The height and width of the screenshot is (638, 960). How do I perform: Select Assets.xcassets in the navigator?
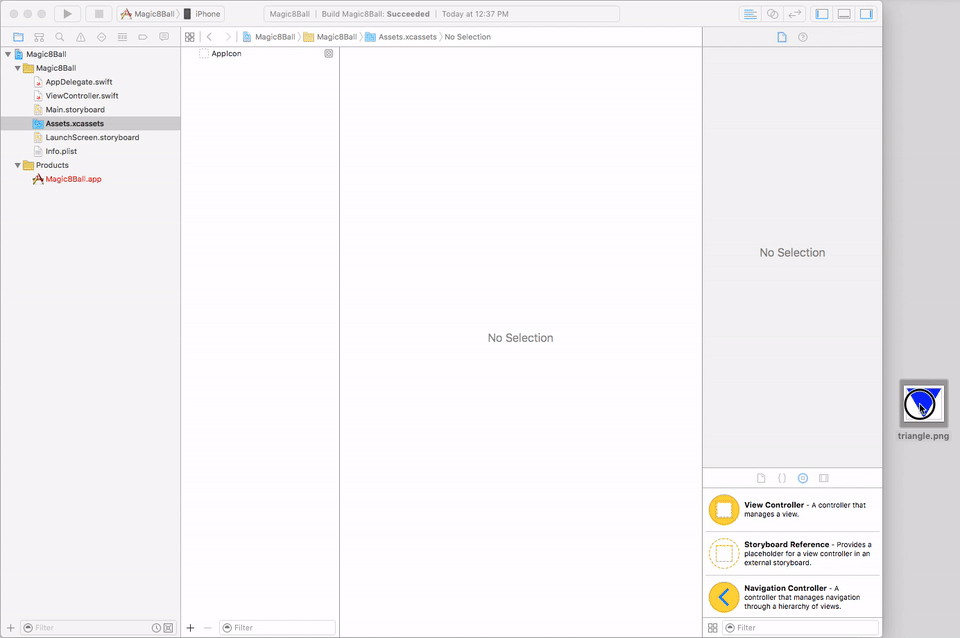[91, 124]
